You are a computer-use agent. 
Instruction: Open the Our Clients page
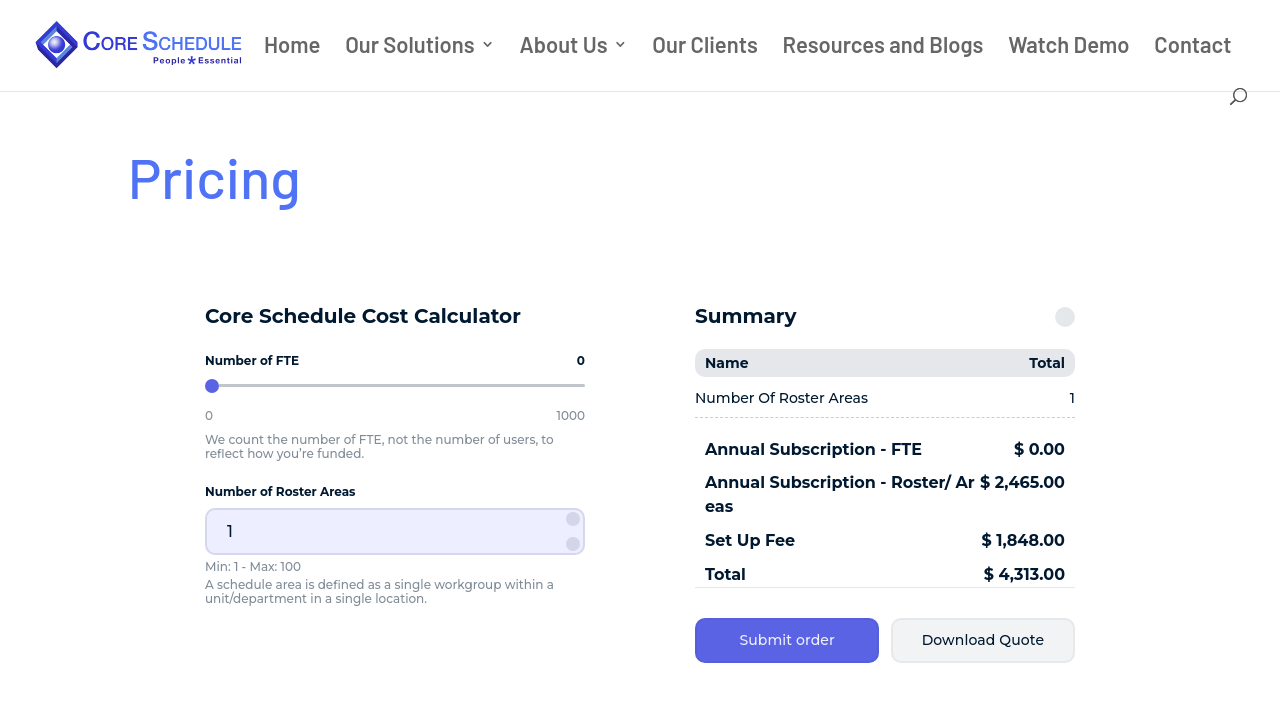coord(704,45)
